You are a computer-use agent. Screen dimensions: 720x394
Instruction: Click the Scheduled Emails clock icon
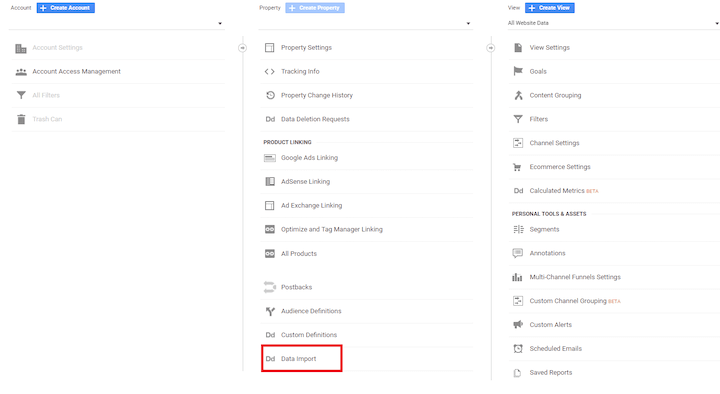click(518, 349)
